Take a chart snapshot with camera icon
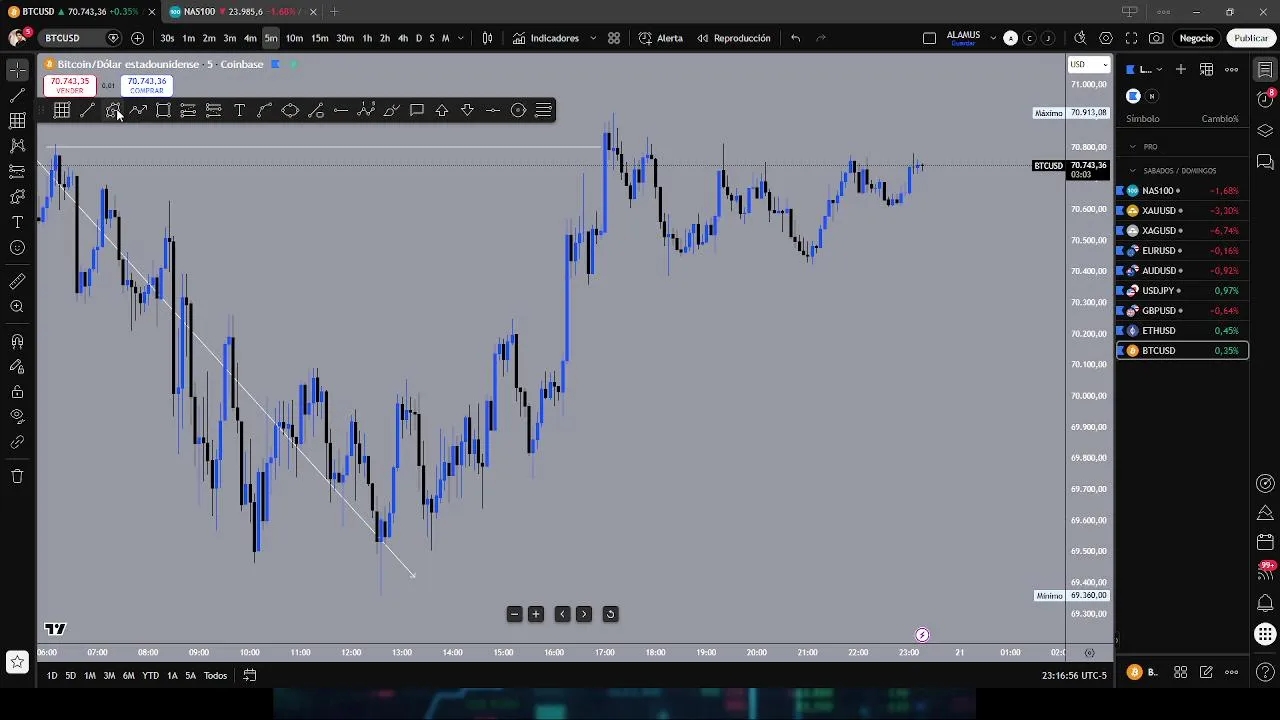Screen dimensions: 1280x720 tap(1156, 38)
